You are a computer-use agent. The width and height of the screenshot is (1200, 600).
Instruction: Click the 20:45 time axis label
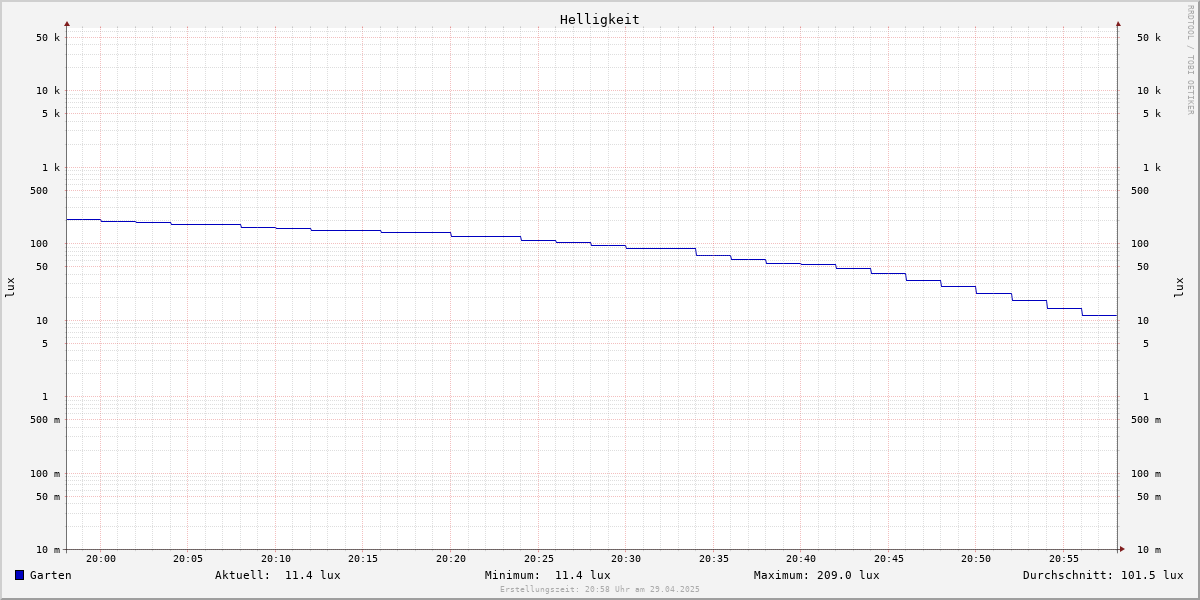[889, 559]
